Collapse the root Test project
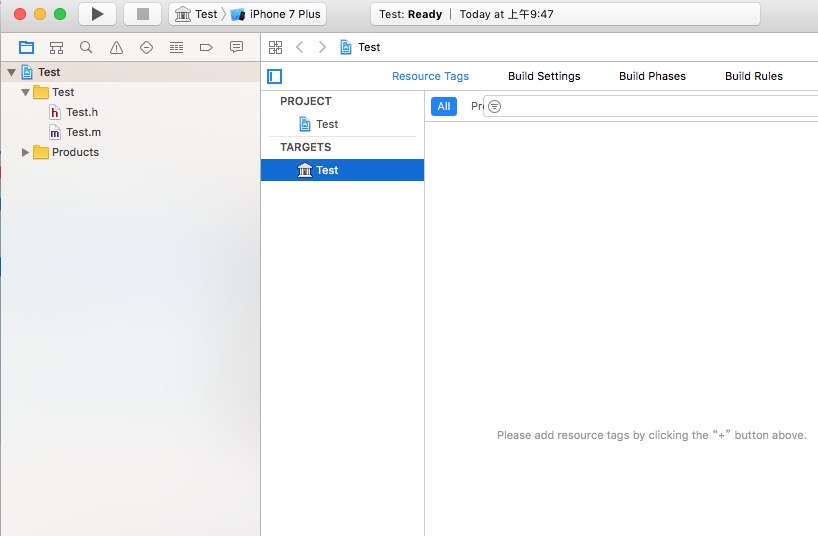The width and height of the screenshot is (818, 536). click(11, 73)
